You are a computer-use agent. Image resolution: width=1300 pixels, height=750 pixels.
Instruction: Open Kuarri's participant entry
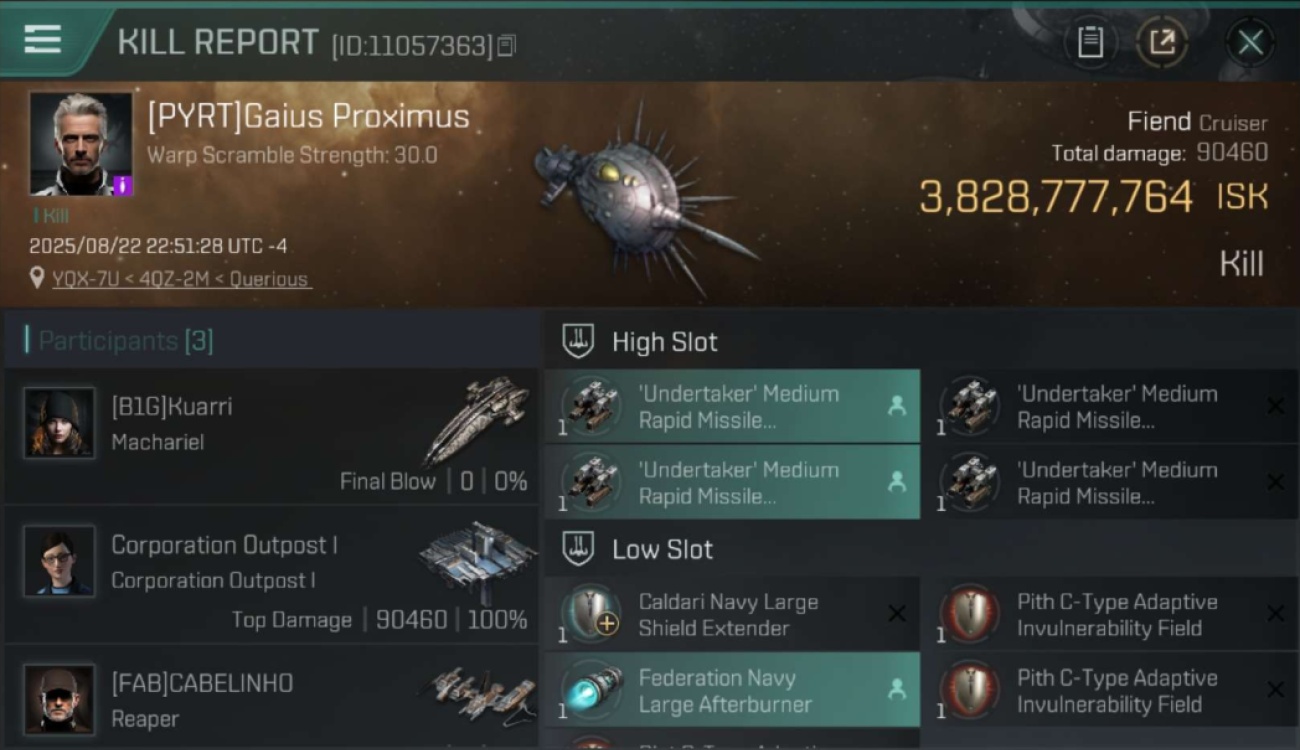[272, 436]
